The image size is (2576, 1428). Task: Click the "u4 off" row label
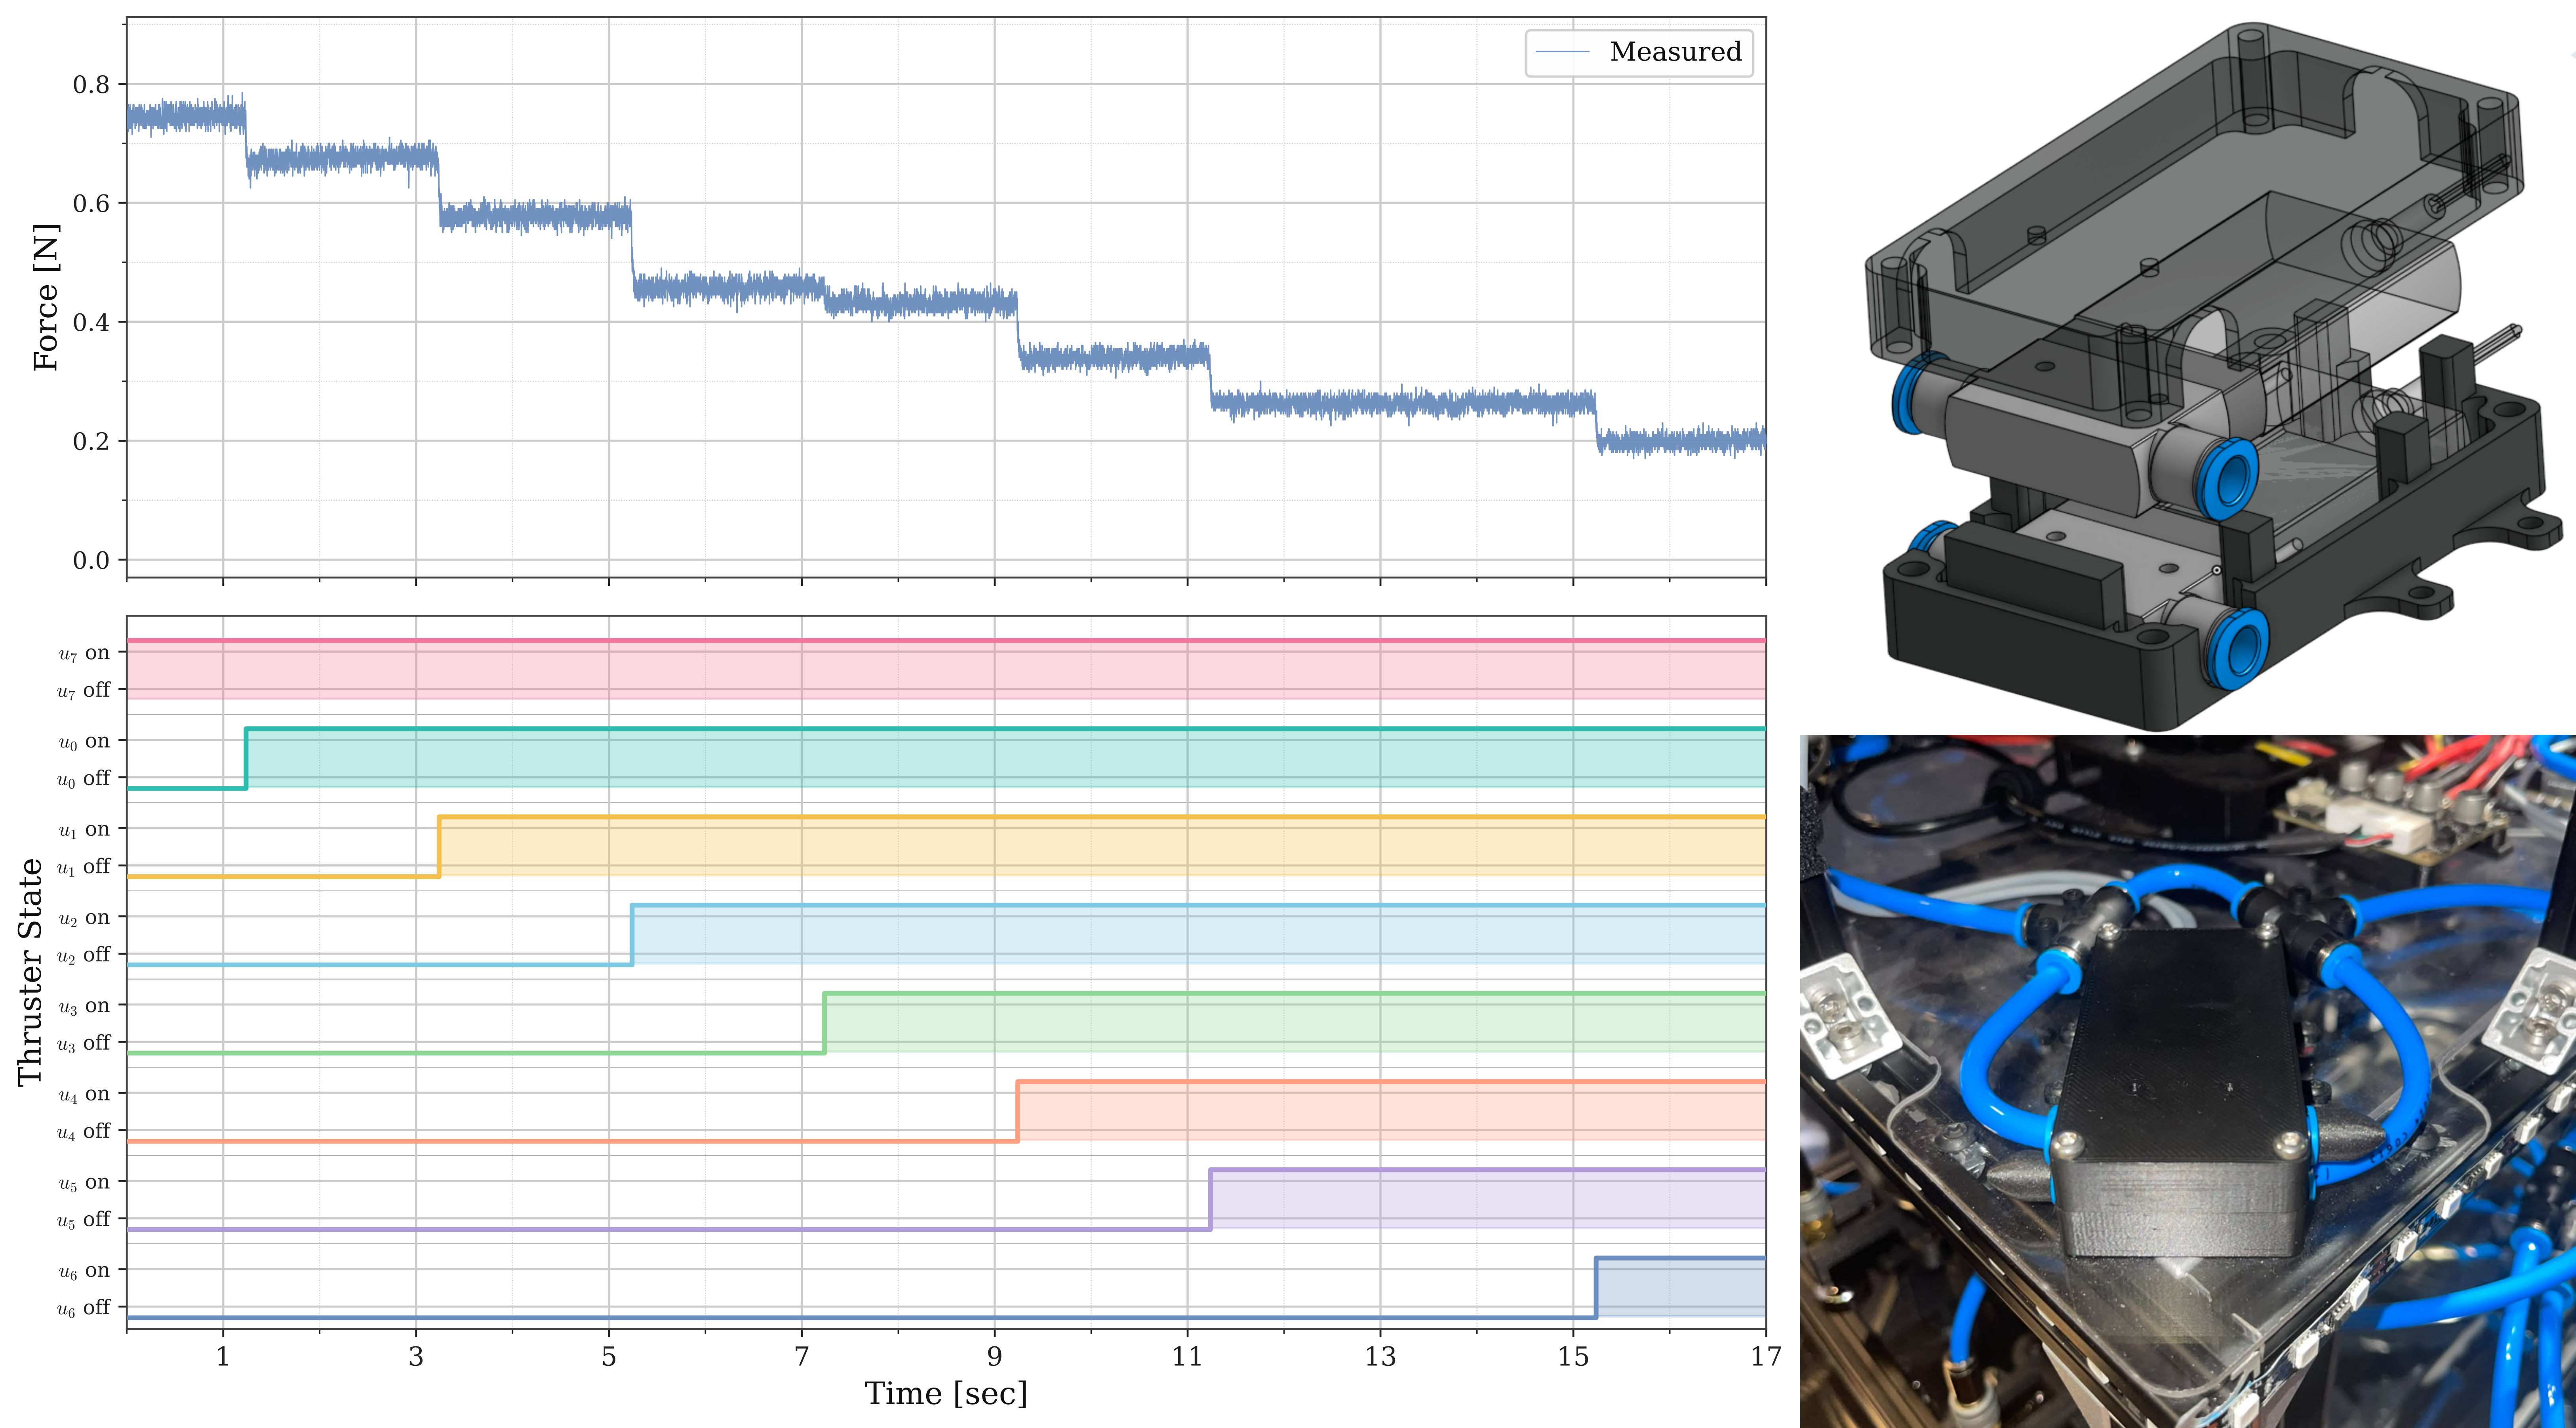pyautogui.click(x=84, y=1131)
